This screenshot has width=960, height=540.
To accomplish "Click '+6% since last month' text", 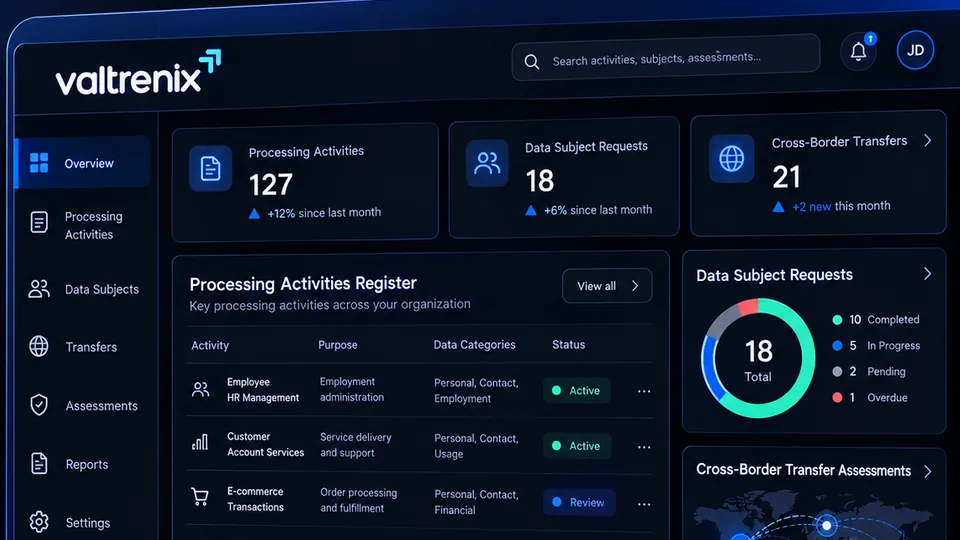I will pyautogui.click(x=598, y=210).
